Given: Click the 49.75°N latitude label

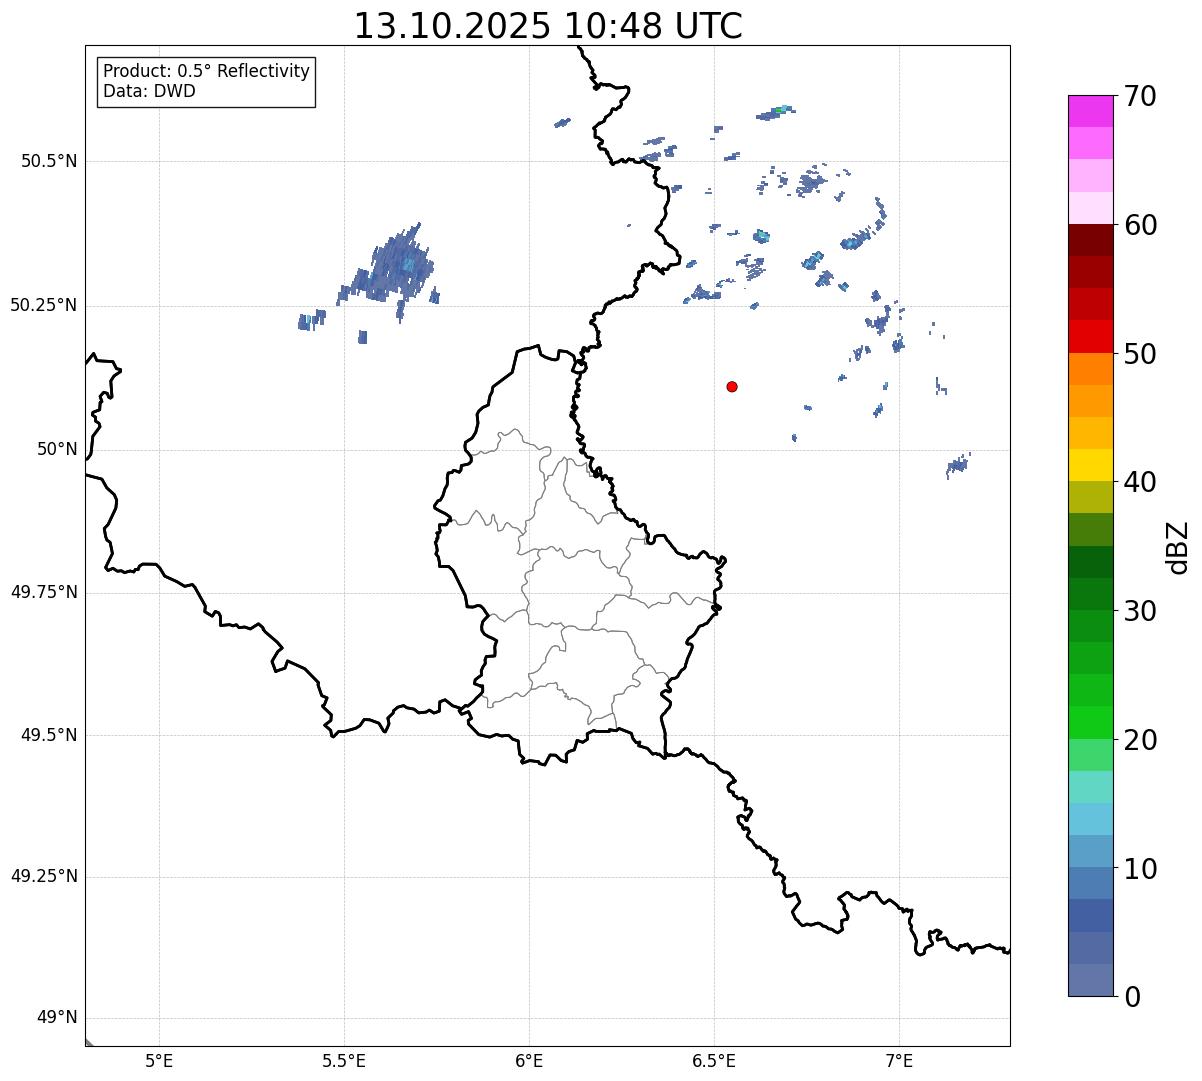Looking at the screenshot, I should point(44,592).
